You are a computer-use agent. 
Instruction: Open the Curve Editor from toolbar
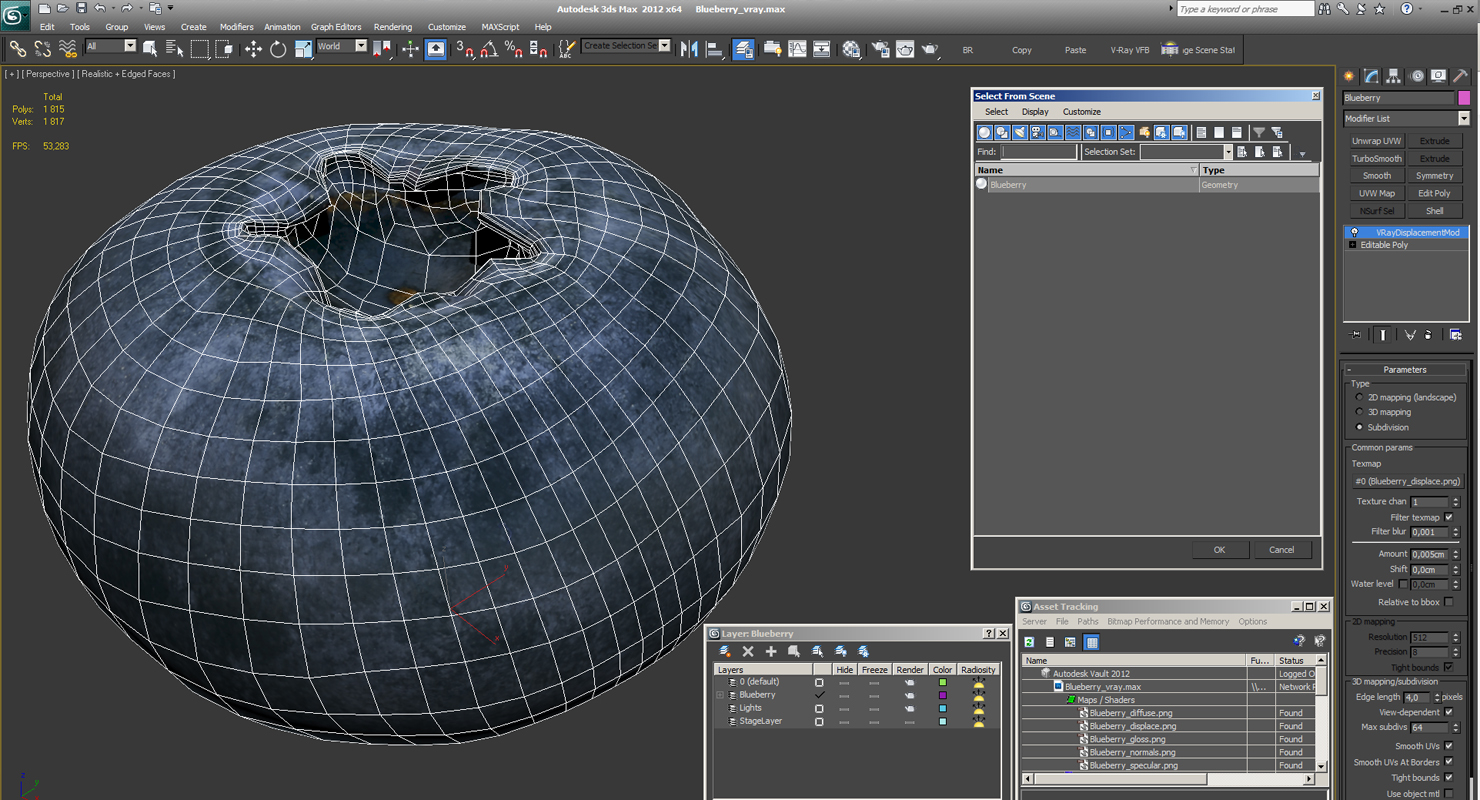click(x=797, y=48)
